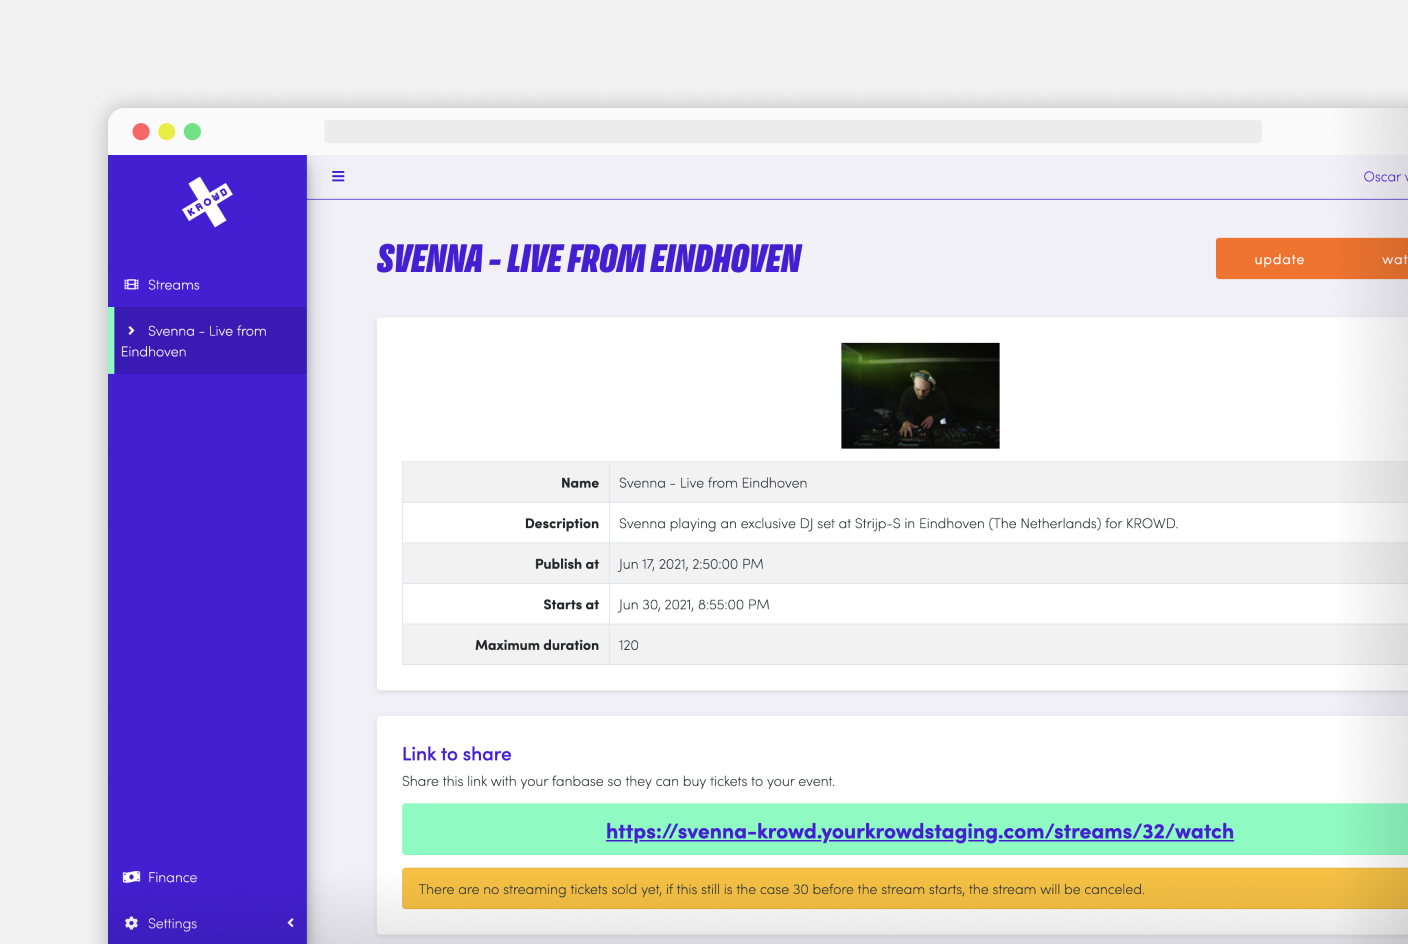This screenshot has width=1408, height=944.
Task: Close the window with red button
Action: [x=141, y=132]
